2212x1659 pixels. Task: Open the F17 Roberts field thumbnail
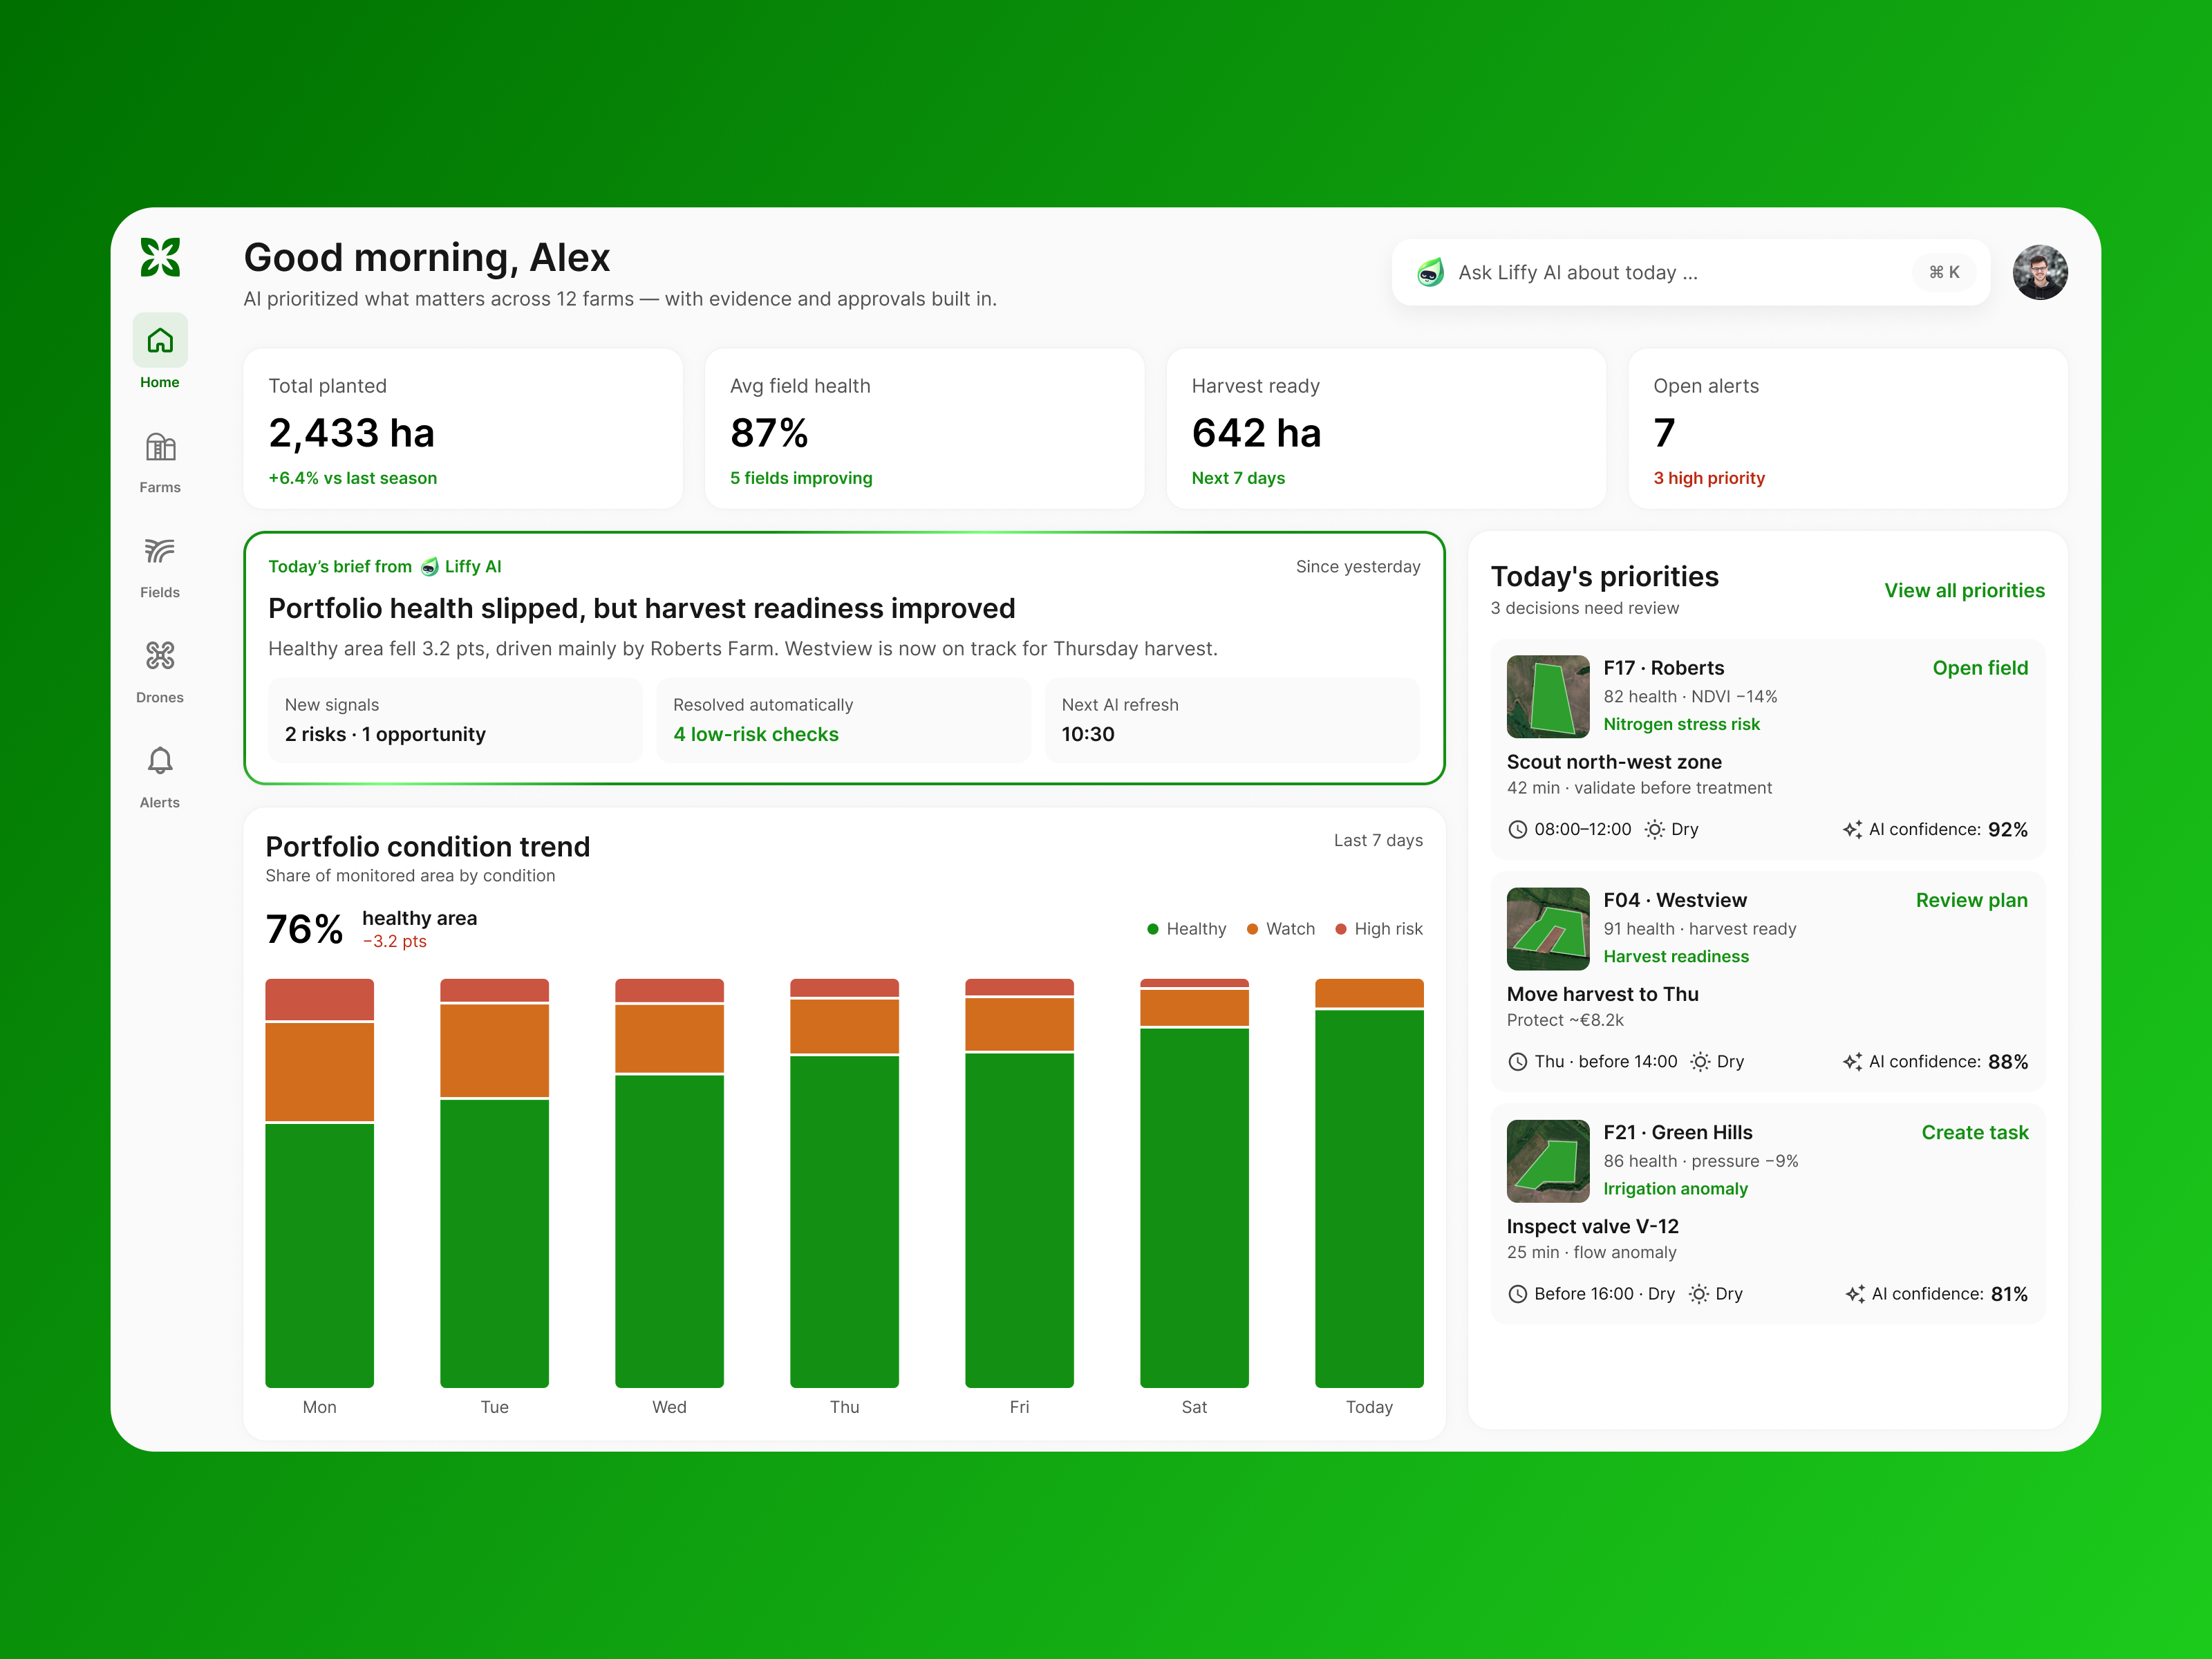(x=1548, y=696)
